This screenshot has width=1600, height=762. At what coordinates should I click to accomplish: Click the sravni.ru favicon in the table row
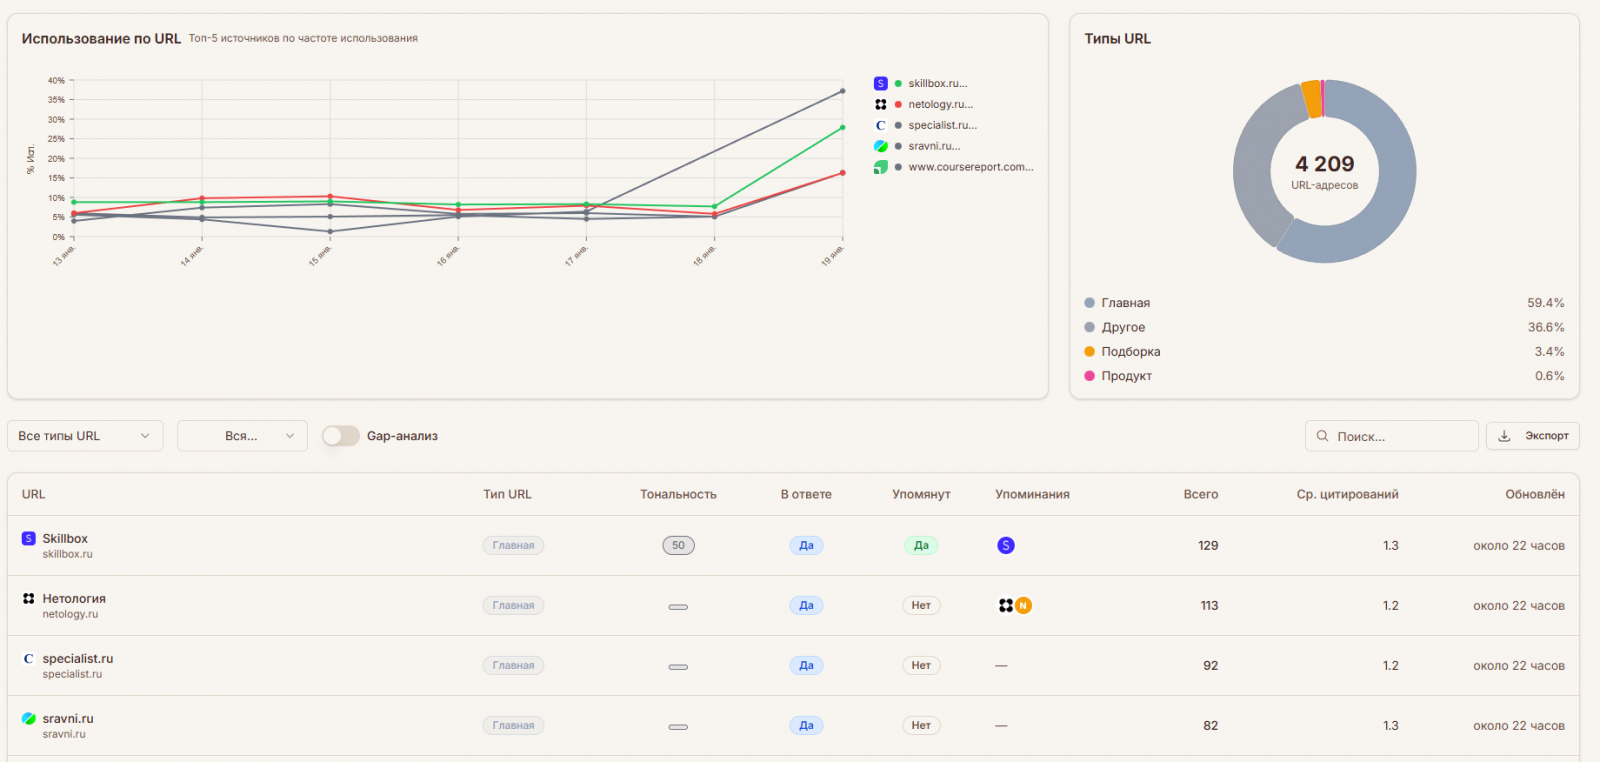(28, 719)
